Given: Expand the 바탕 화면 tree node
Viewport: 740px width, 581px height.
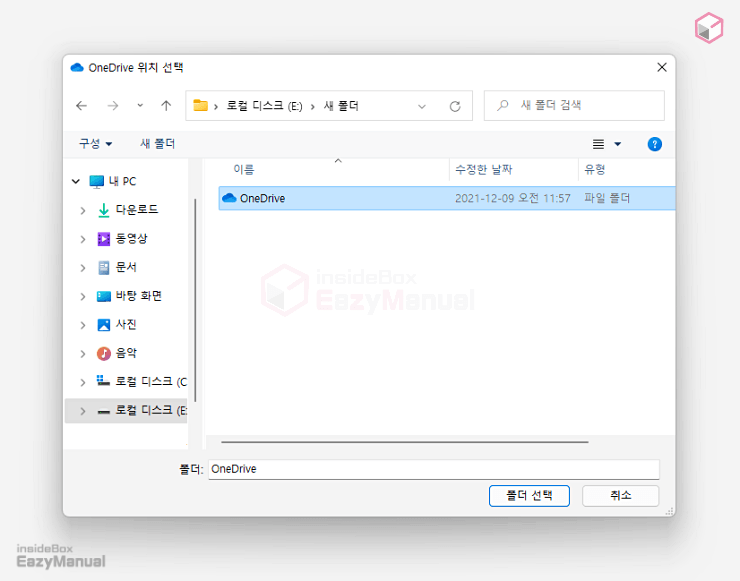Looking at the screenshot, I should click(x=83, y=296).
